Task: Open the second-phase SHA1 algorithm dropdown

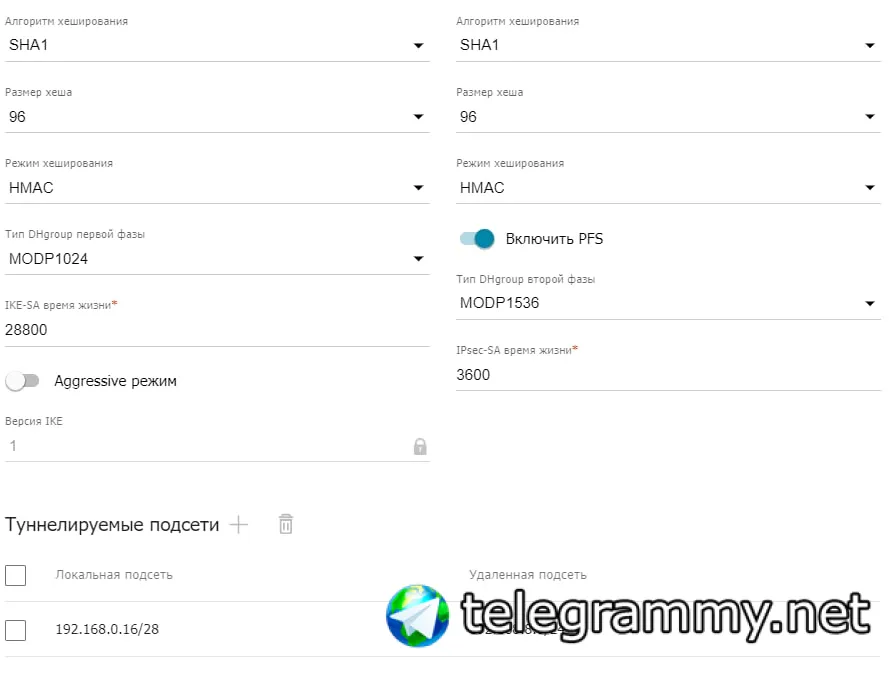Action: coord(668,45)
